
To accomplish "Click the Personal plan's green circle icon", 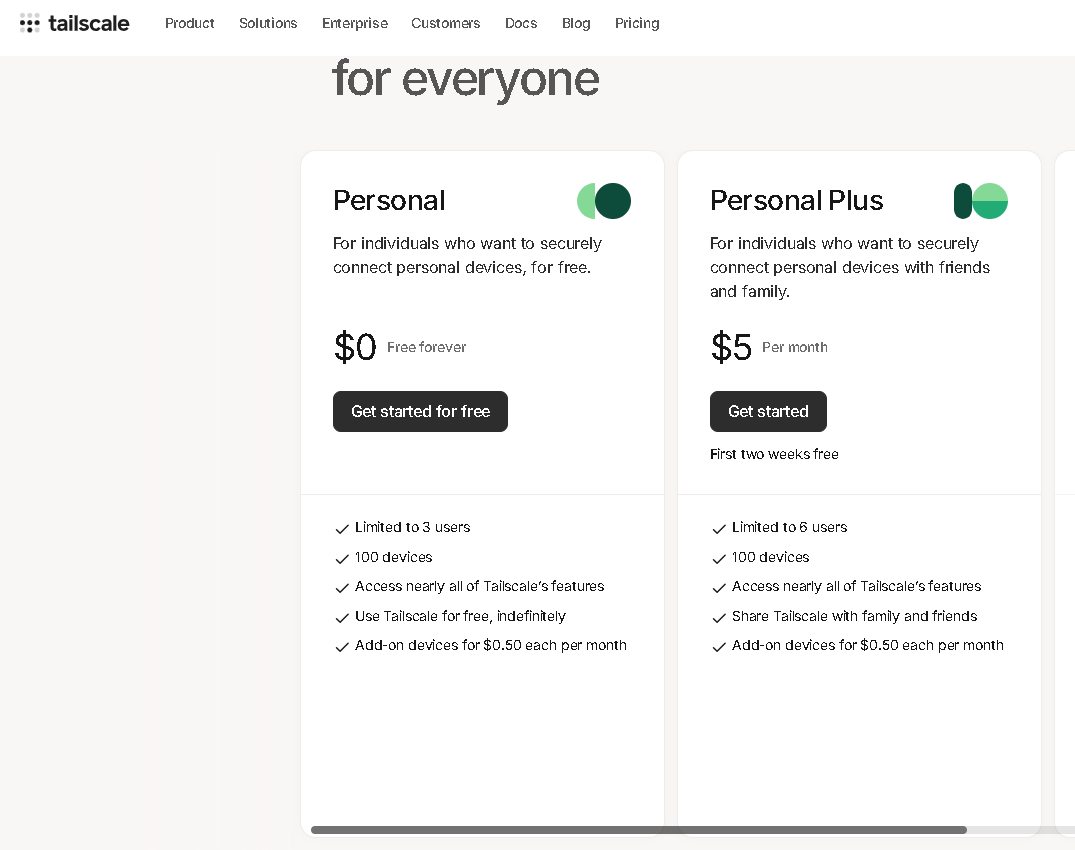I will [604, 201].
